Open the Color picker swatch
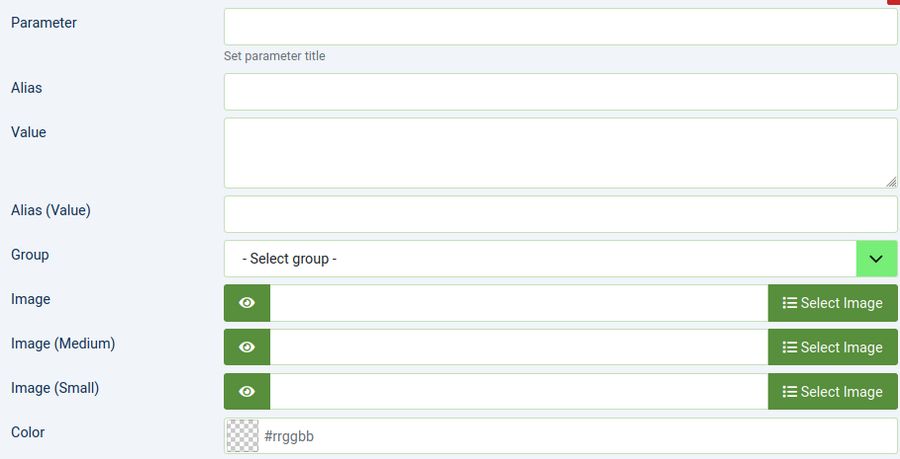This screenshot has height=459, width=900. [243, 436]
